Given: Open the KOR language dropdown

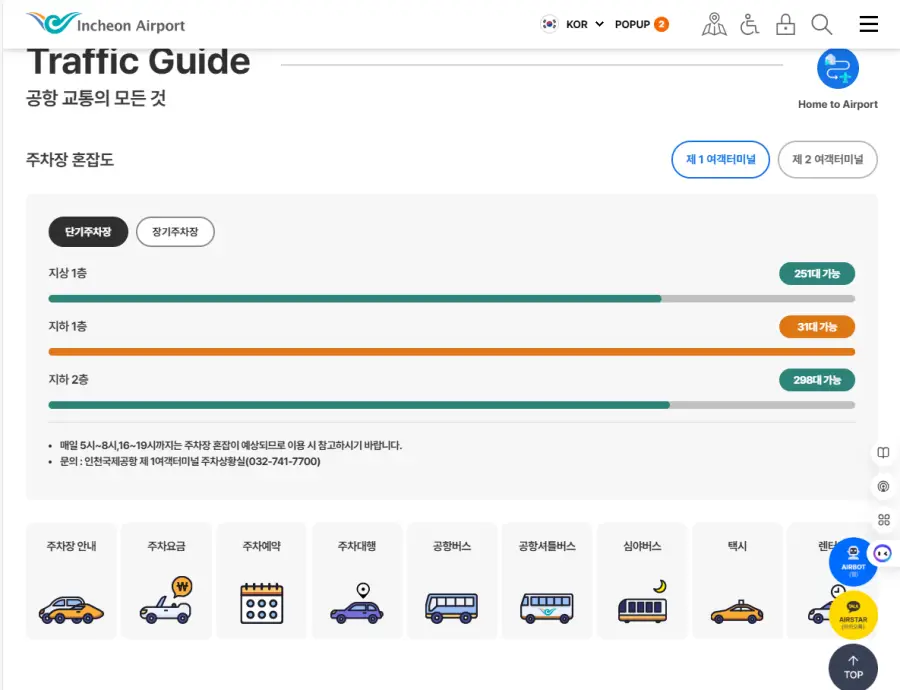Looking at the screenshot, I should point(584,24).
